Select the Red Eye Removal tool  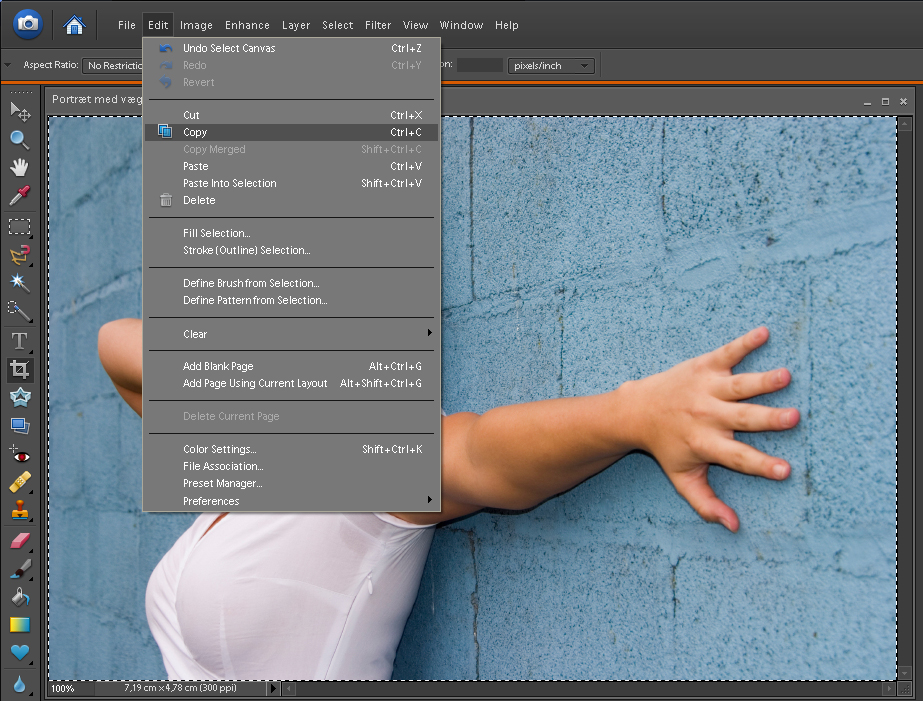point(19,454)
